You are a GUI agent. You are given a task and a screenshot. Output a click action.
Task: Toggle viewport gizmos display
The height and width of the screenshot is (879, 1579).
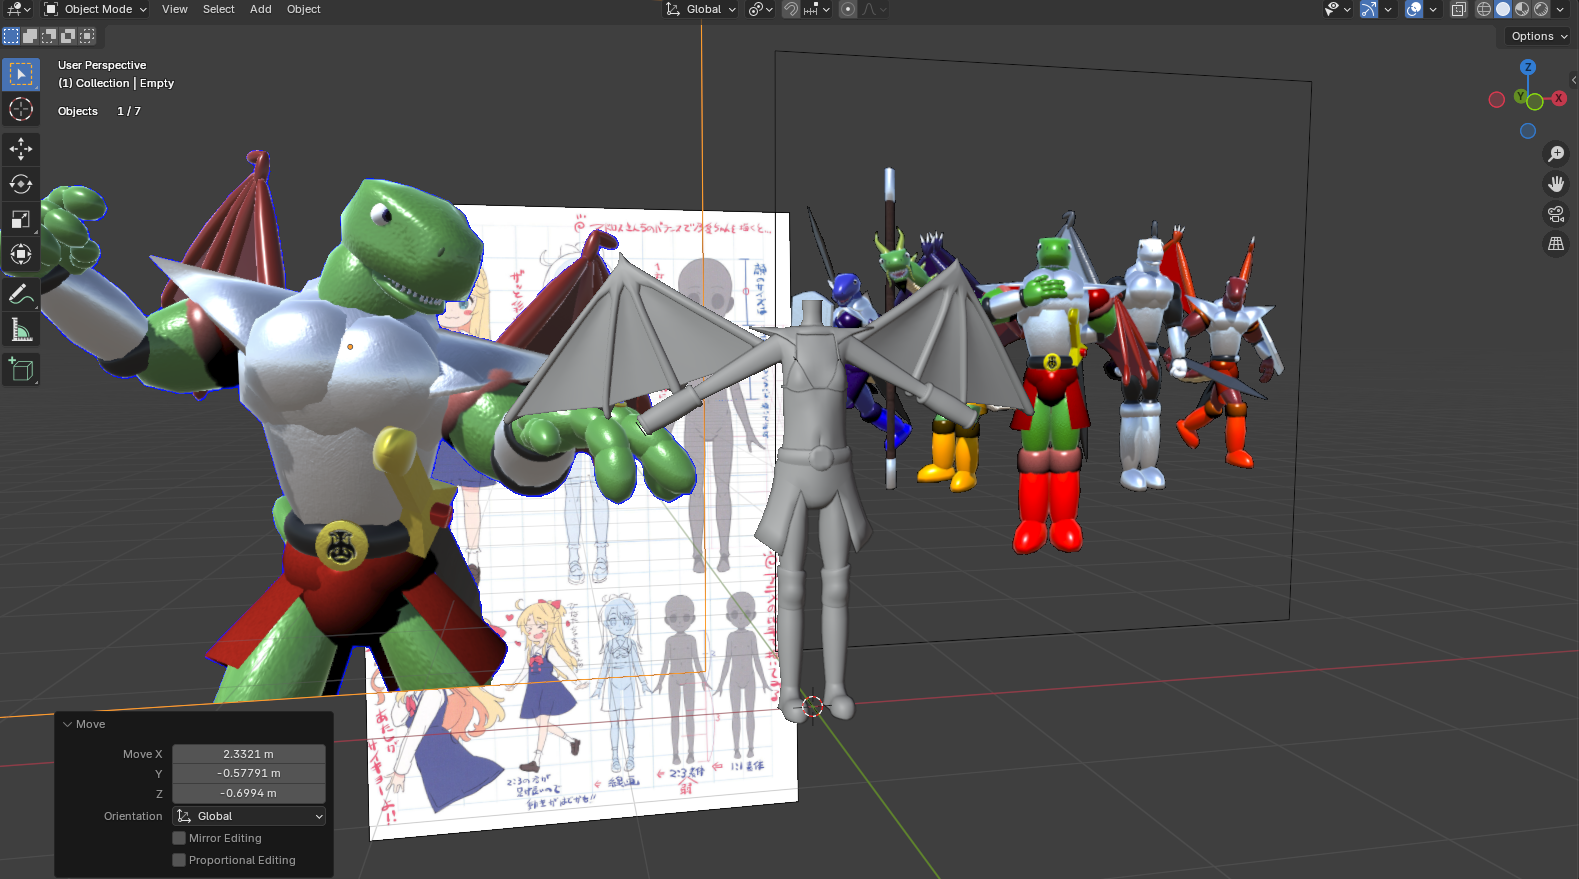(x=1369, y=9)
